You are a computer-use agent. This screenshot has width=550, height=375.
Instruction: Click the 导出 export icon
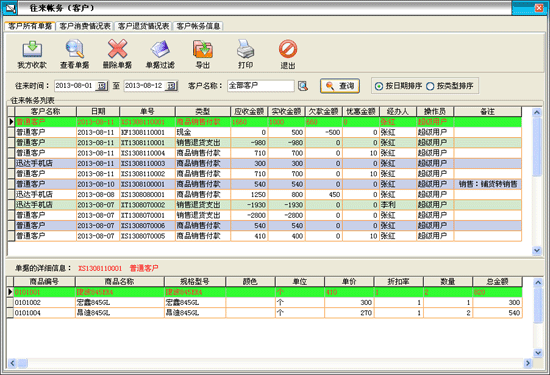[x=202, y=49]
